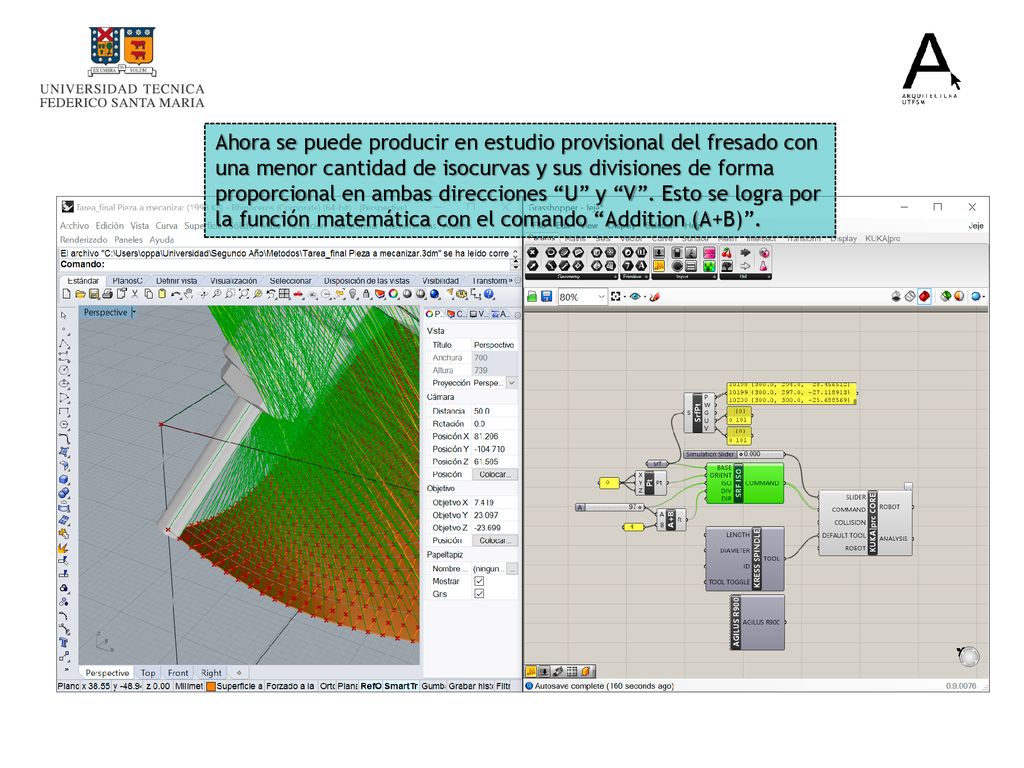1024x768 pixels.
Task: Click the green pixel creature icon in Grasshopper
Action: click(709, 266)
